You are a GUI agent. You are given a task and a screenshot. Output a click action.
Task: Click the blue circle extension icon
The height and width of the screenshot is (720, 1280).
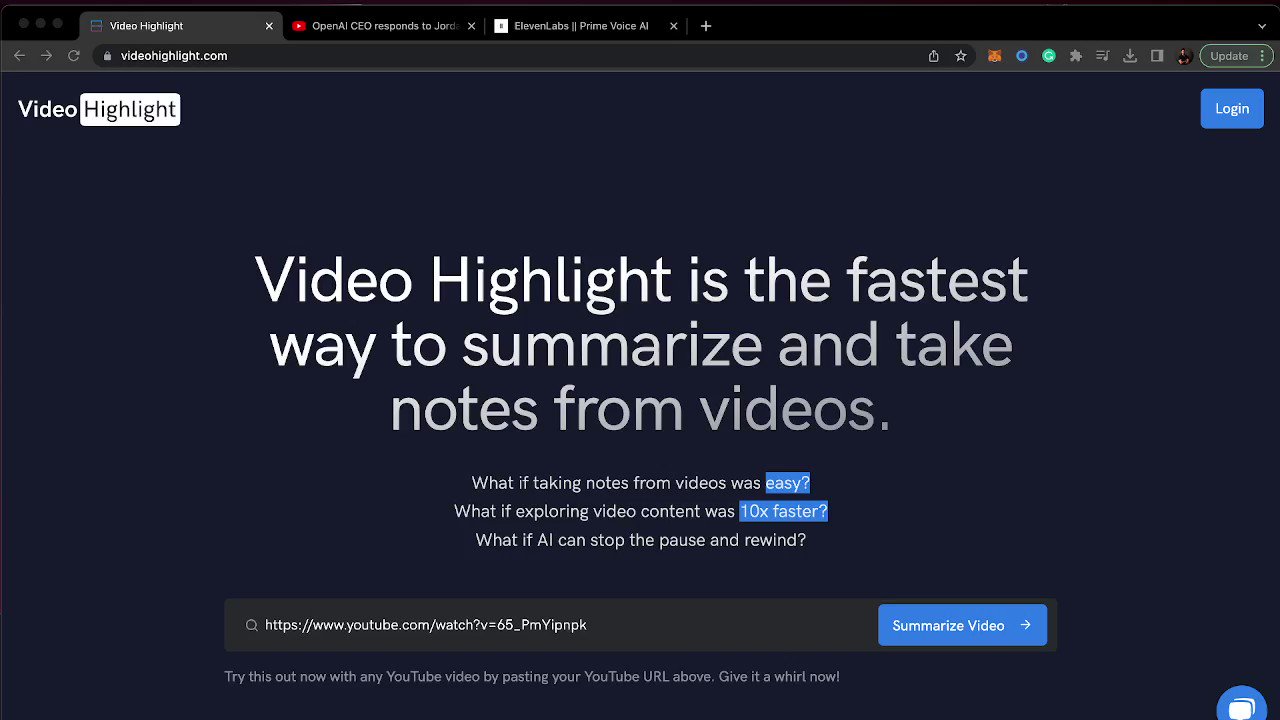(1022, 56)
